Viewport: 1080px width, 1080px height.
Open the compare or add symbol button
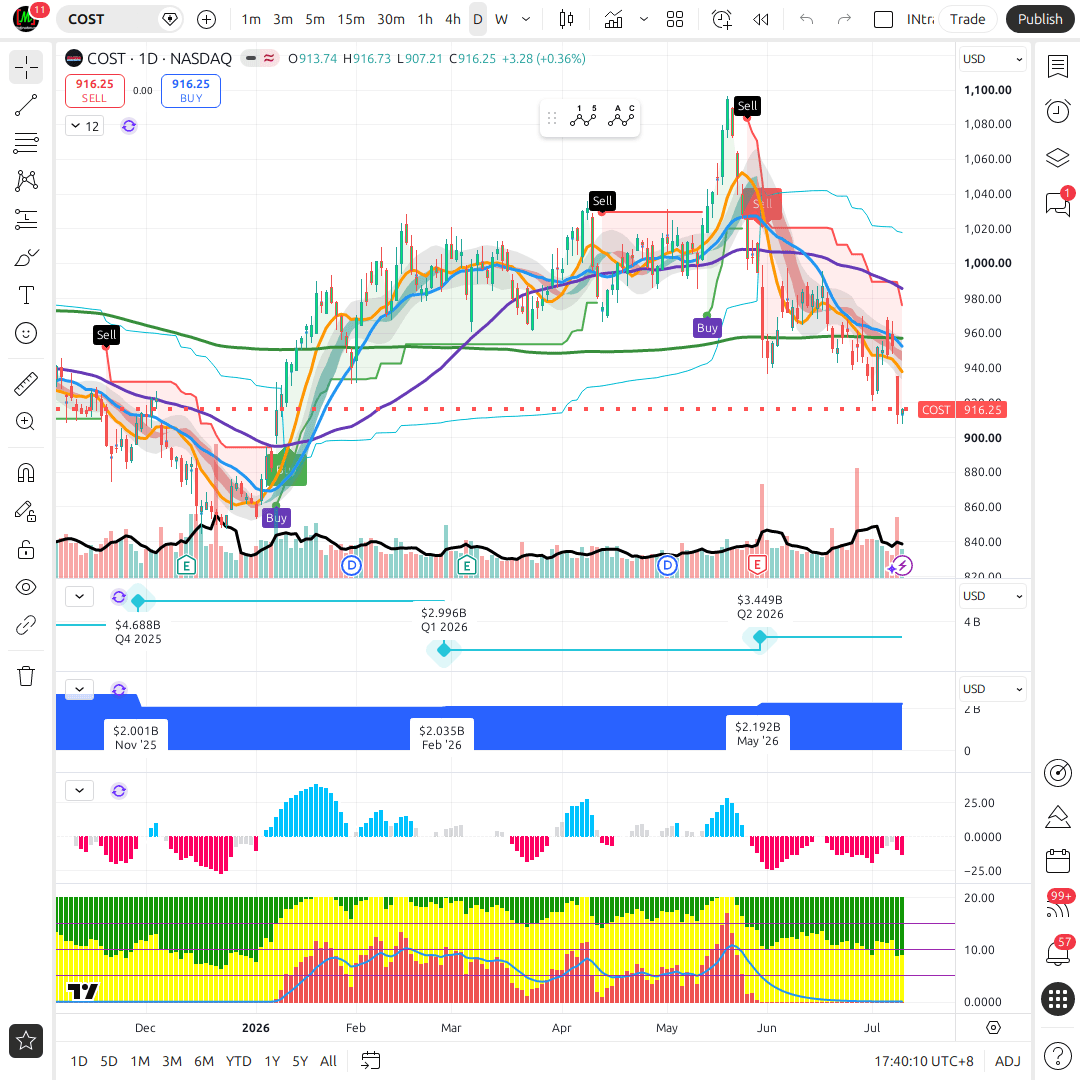pos(207,19)
